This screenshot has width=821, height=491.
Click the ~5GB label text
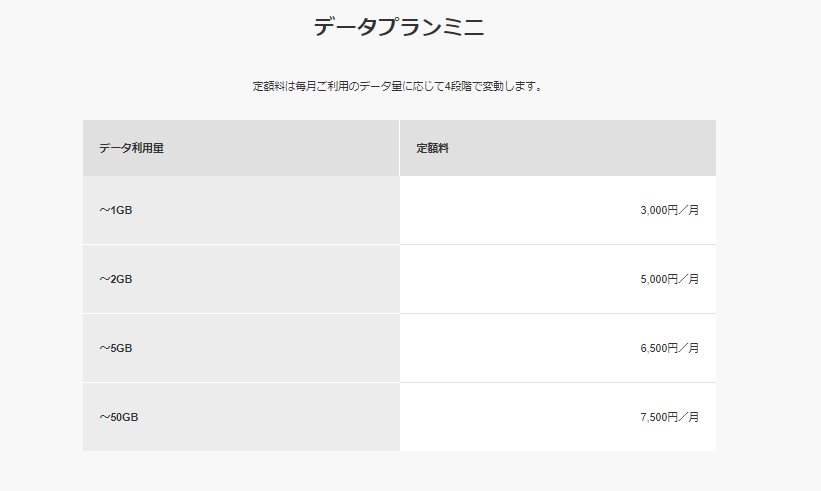(116, 349)
